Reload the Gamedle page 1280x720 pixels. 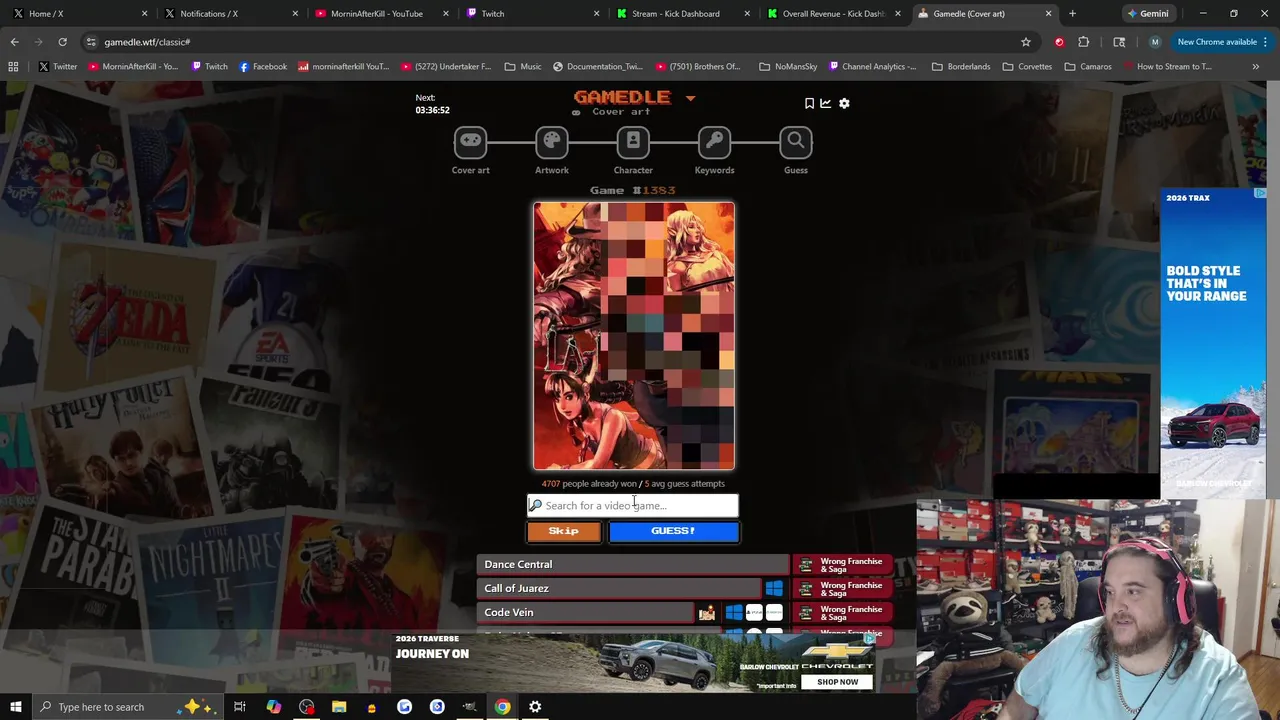62,42
